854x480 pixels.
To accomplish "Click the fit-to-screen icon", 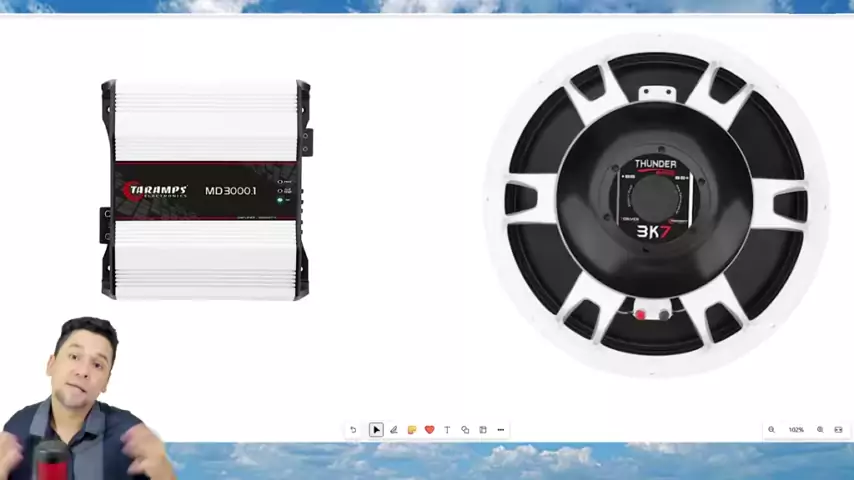I will point(838,430).
